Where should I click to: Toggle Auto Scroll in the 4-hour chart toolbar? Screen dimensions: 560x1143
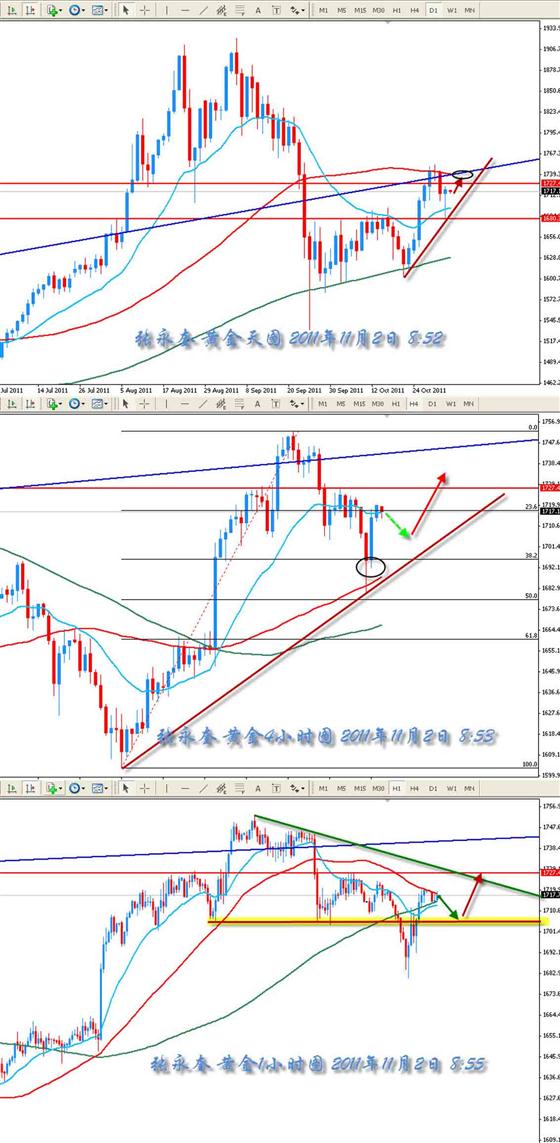tap(11, 403)
